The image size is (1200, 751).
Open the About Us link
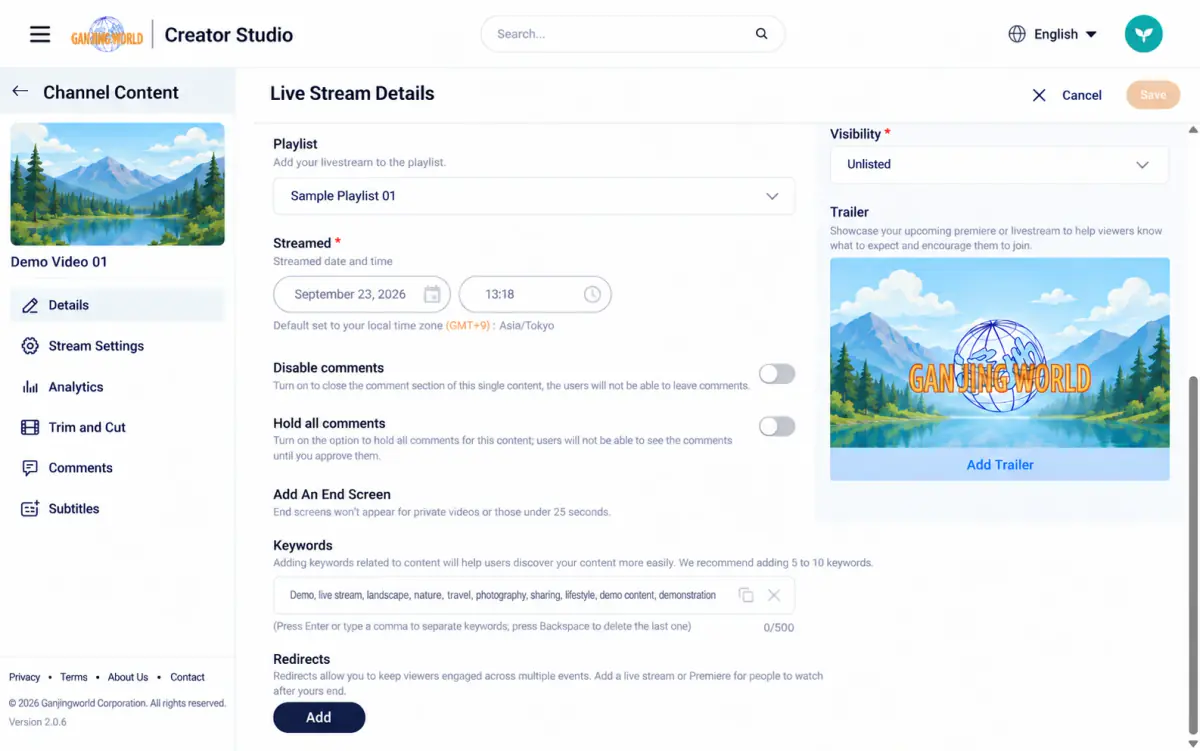(128, 677)
